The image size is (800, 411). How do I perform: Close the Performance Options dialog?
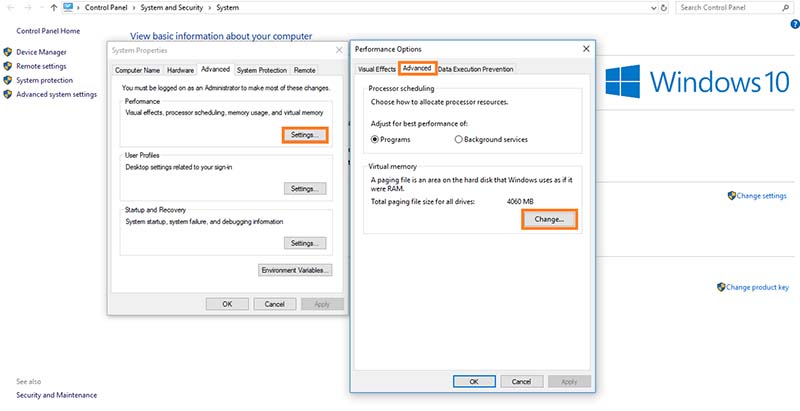point(586,49)
